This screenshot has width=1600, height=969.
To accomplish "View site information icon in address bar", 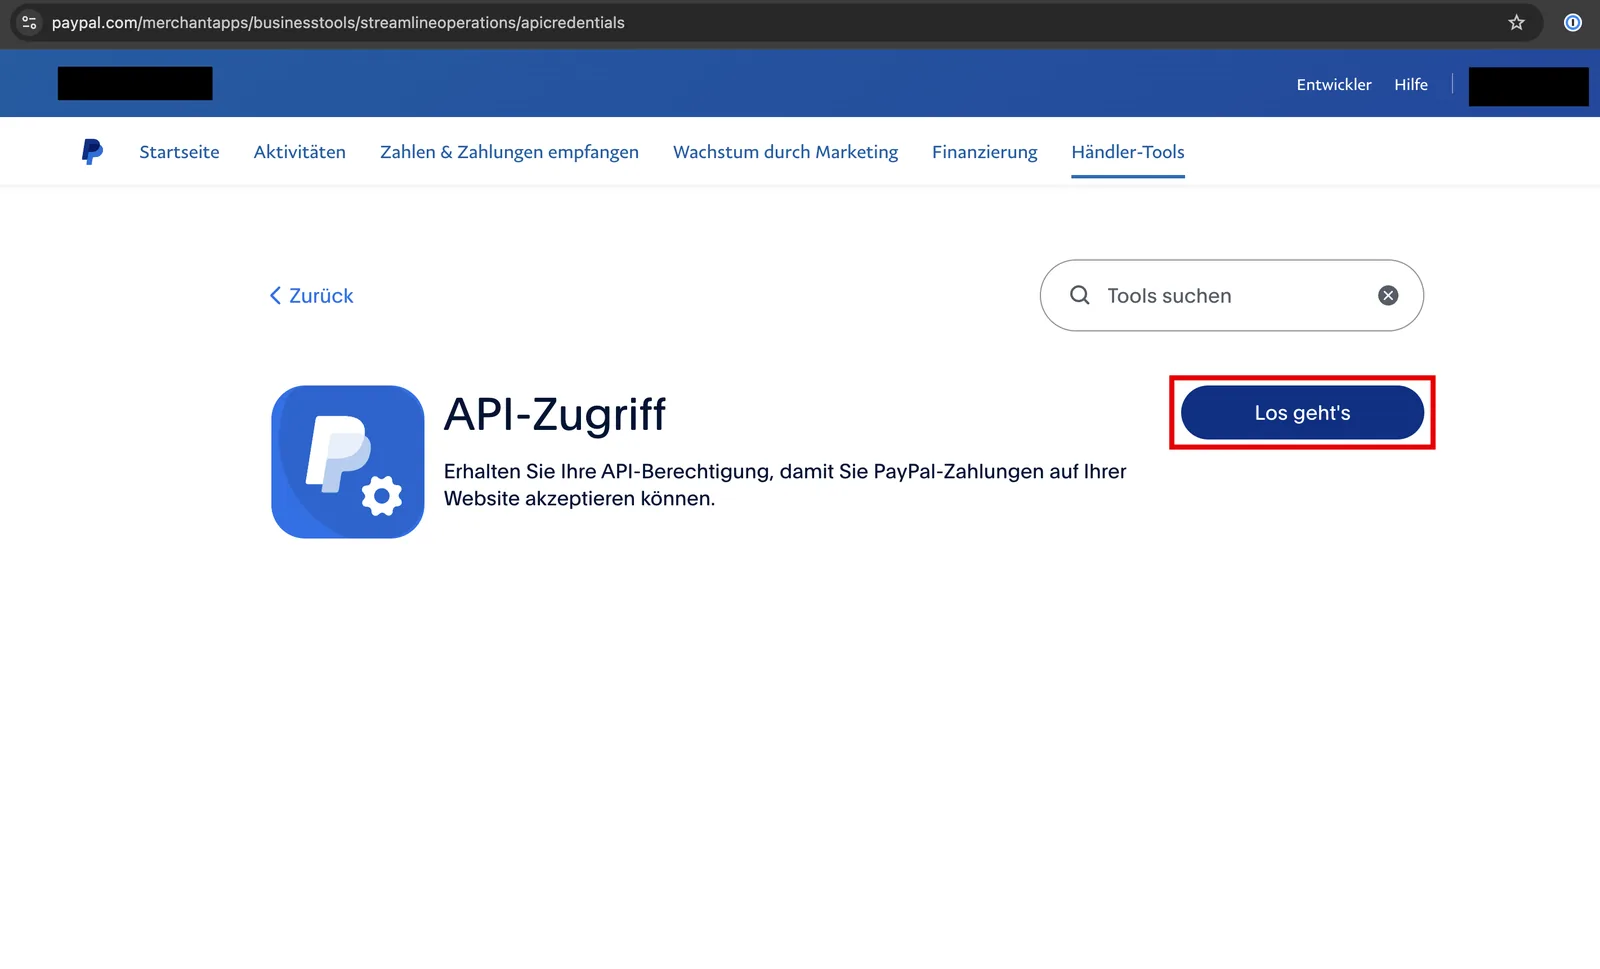I will [29, 22].
